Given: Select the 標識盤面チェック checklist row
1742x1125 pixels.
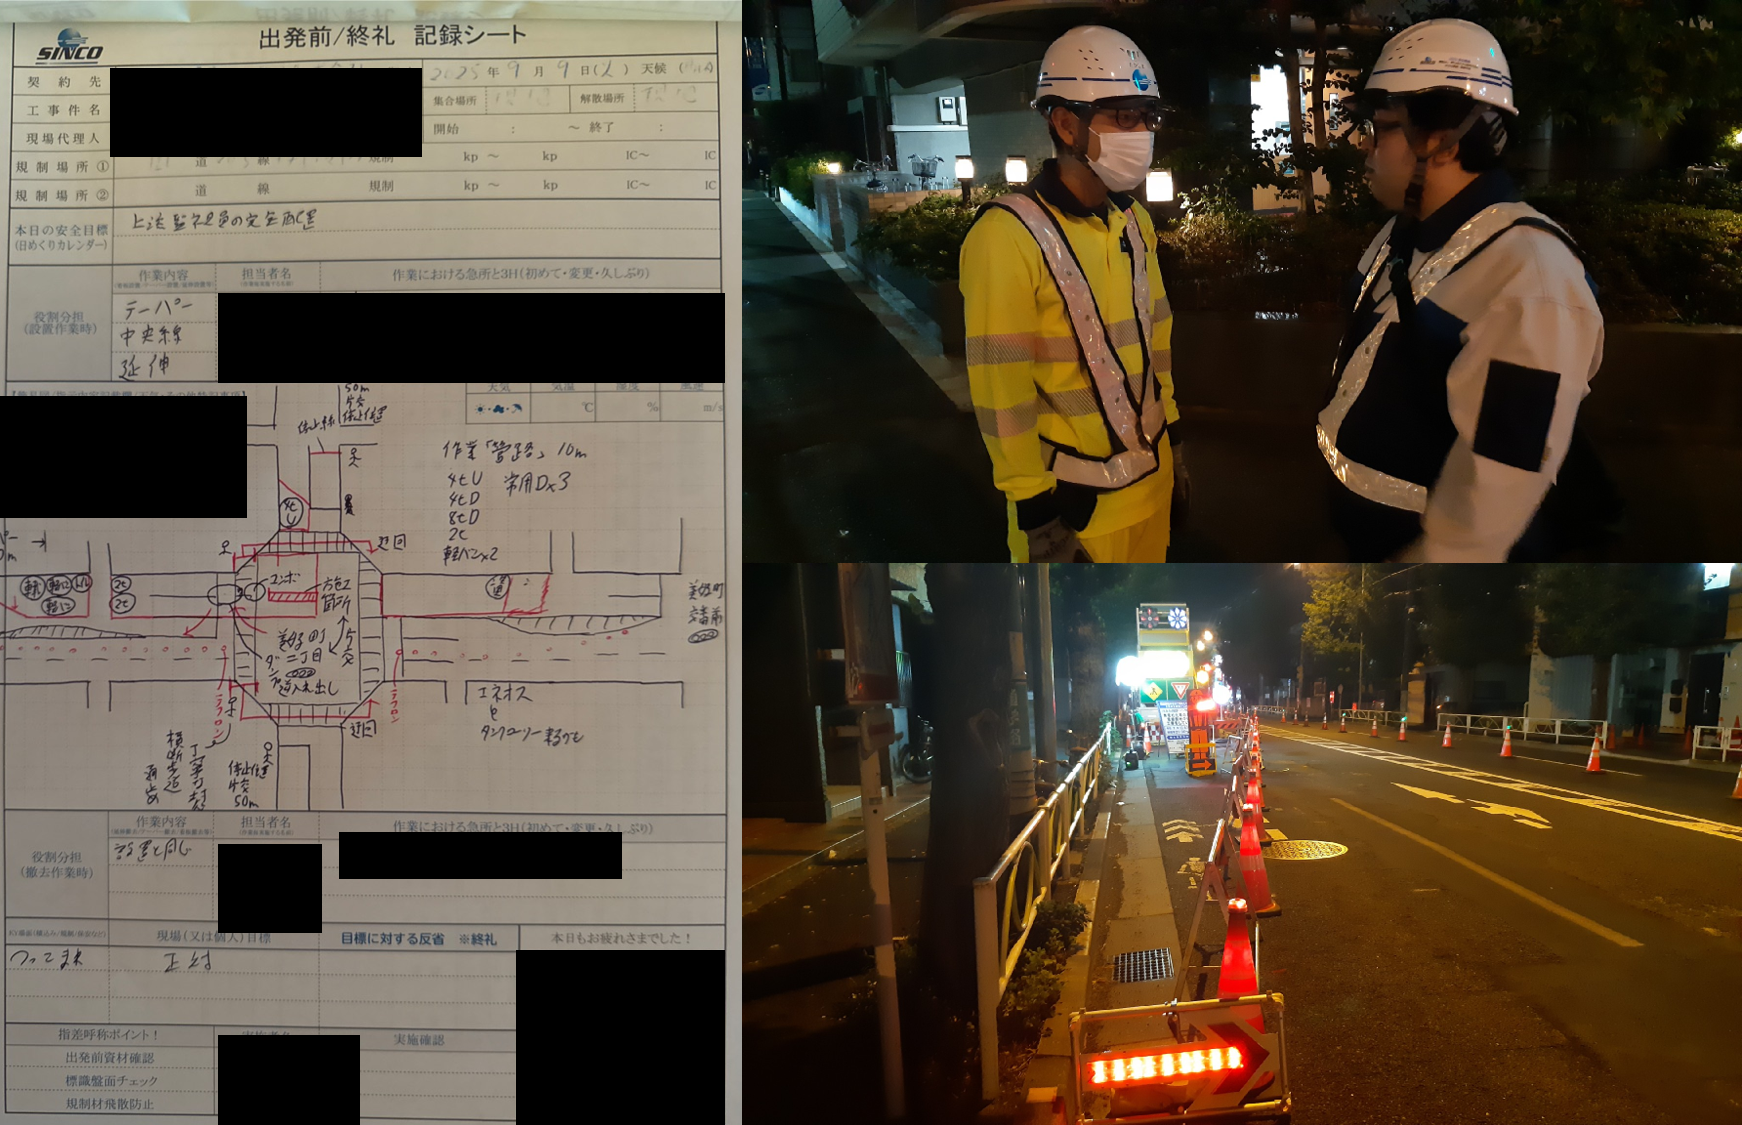Looking at the screenshot, I should pos(110,1081).
